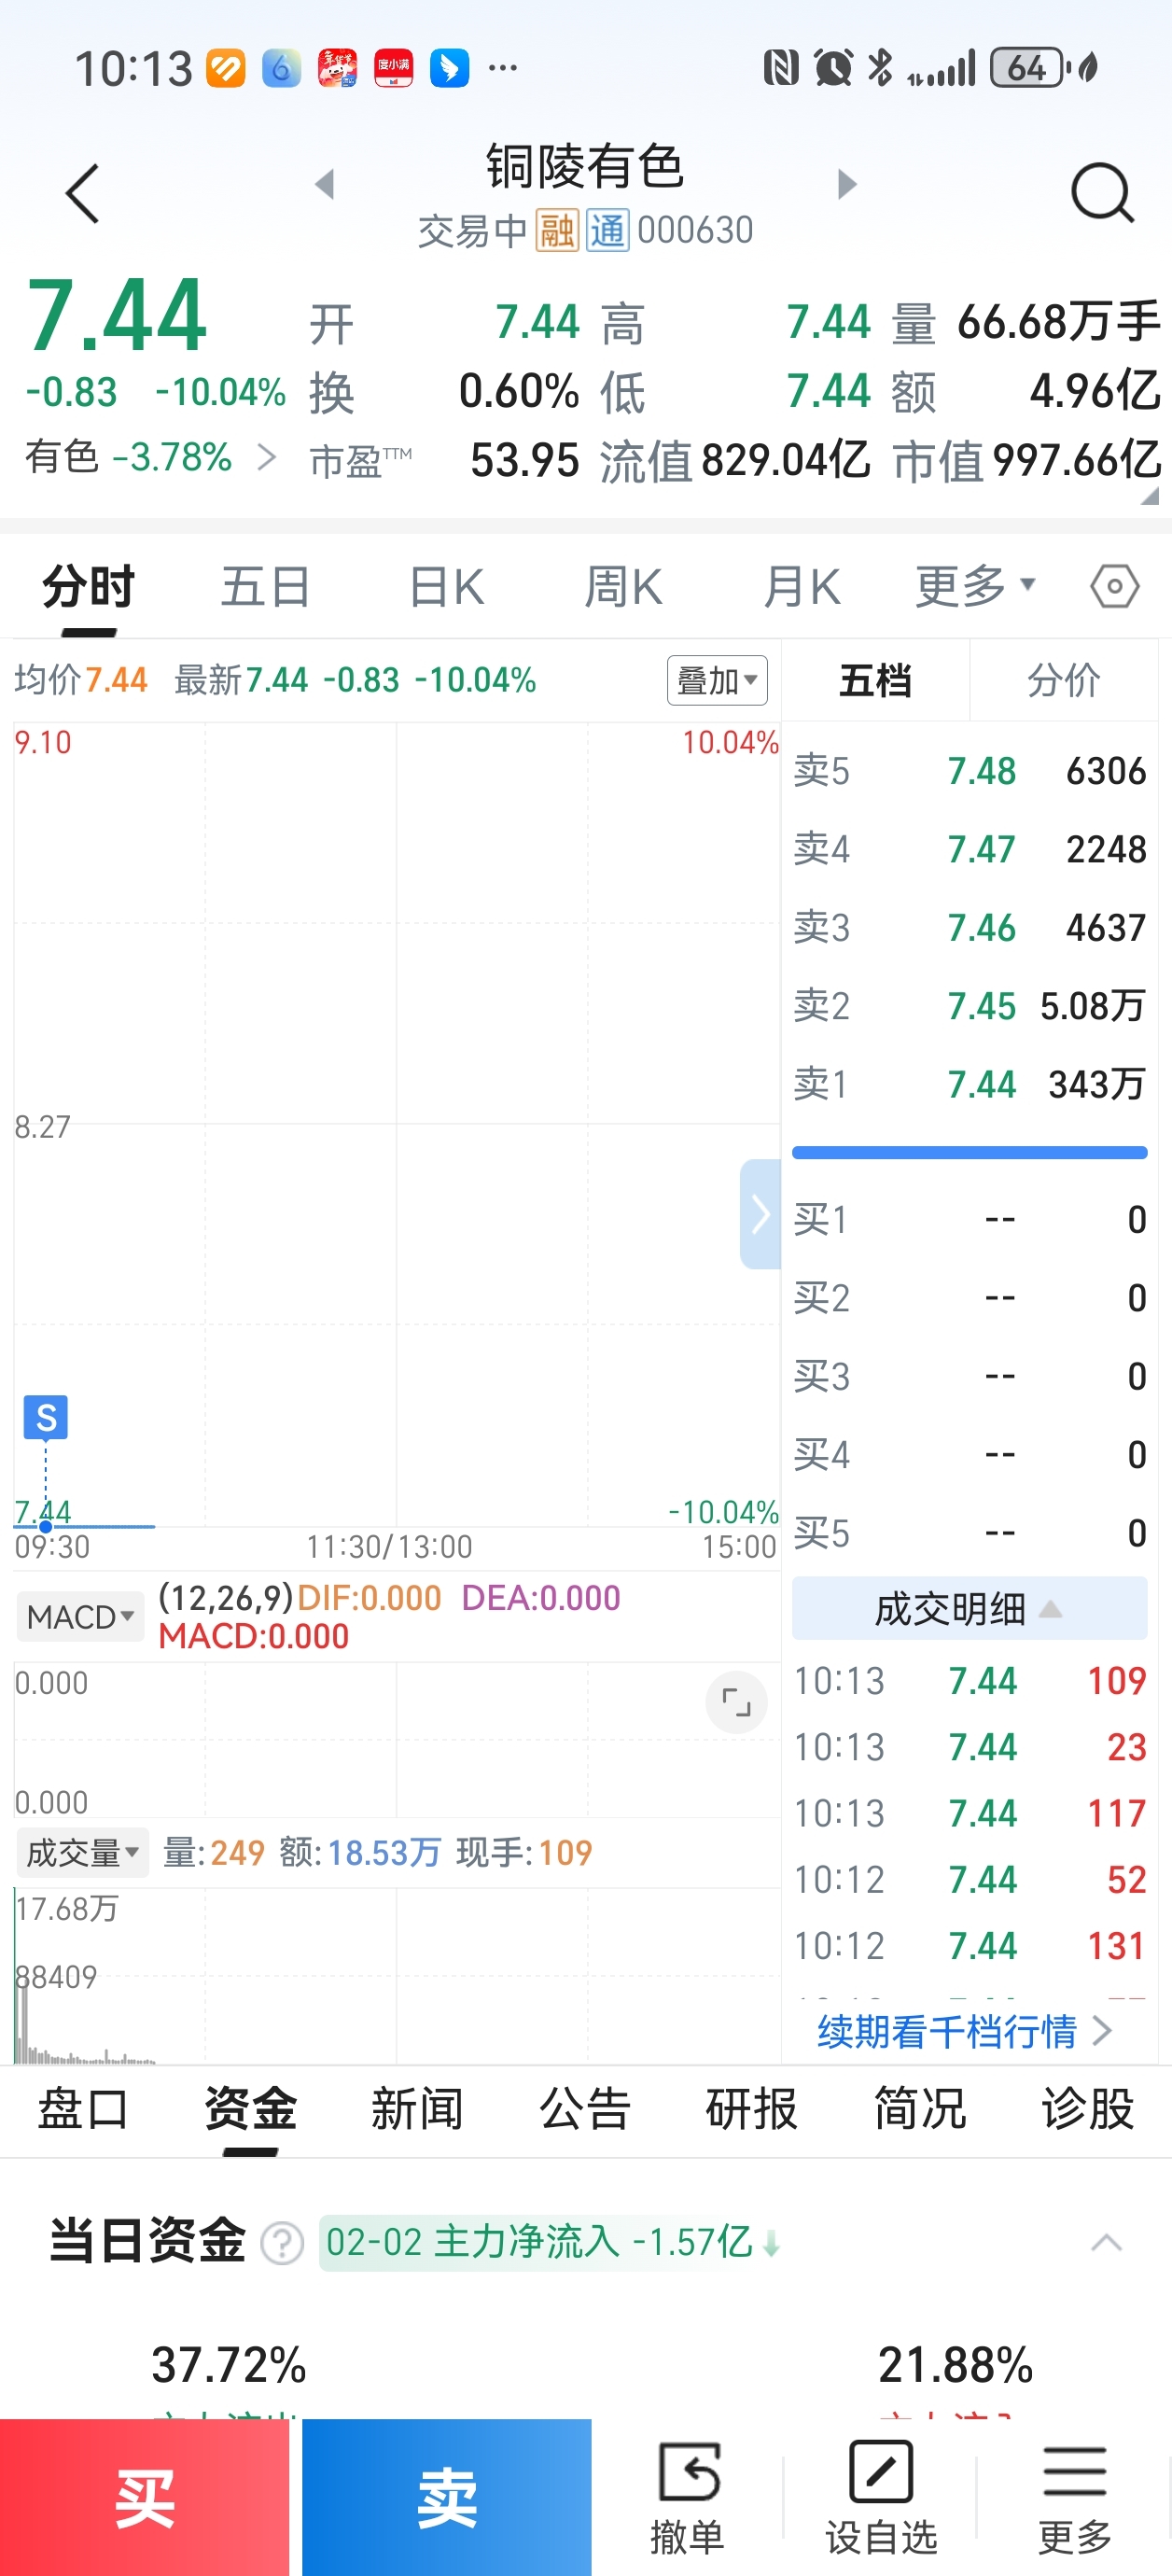This screenshot has width=1172, height=2576.
Task: Select the 分时 chart tab
Action: pos(88,586)
